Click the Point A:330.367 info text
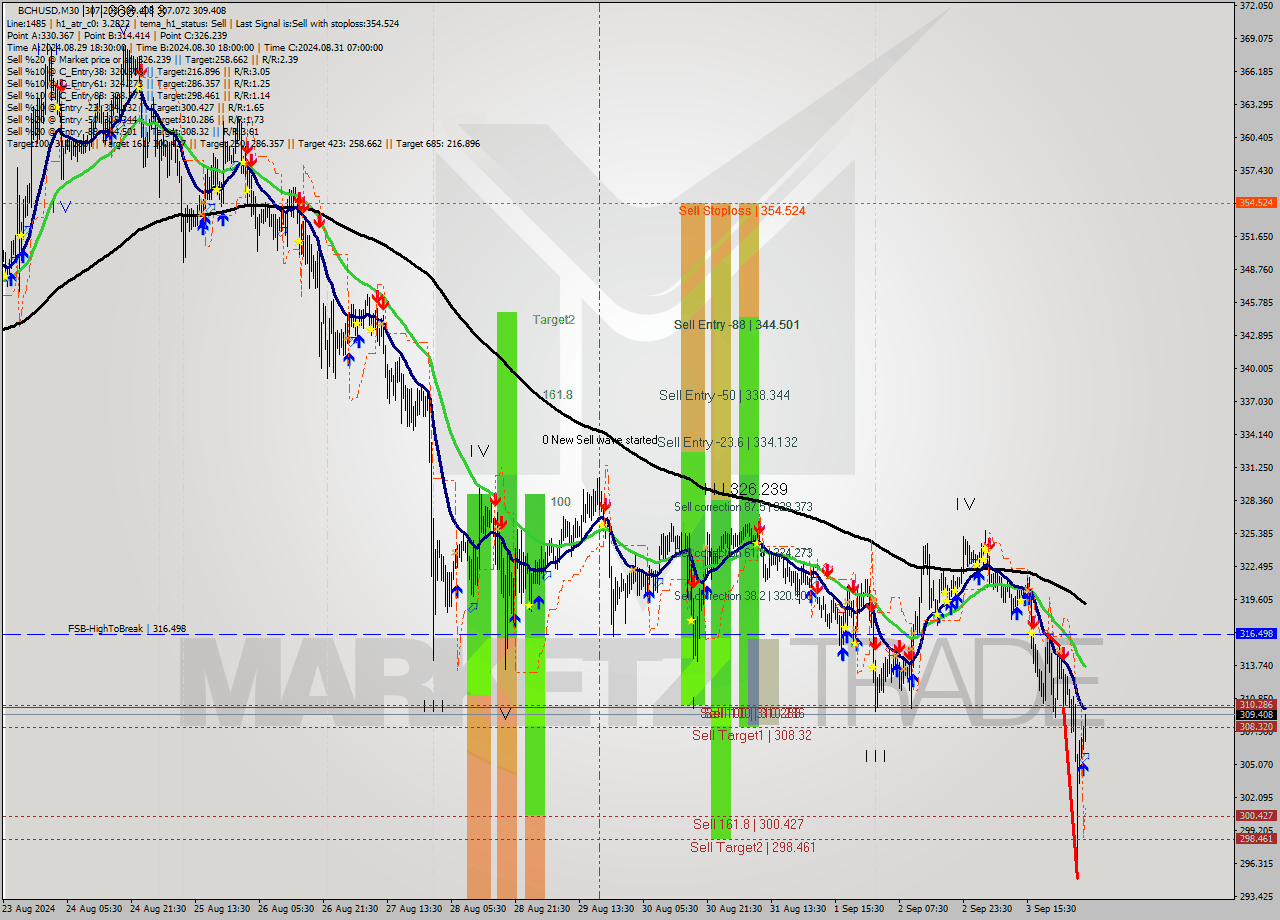 pyautogui.click(x=39, y=35)
